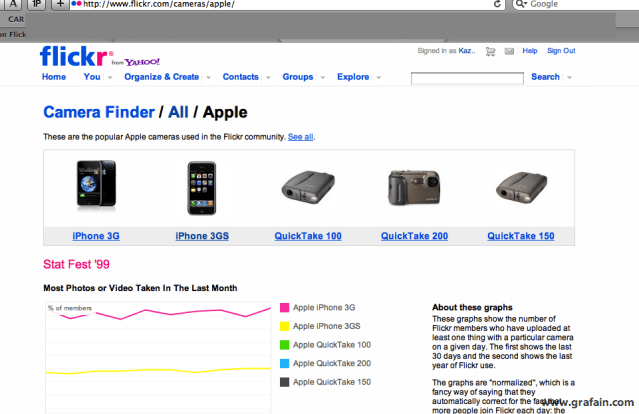Screen dimensions: 639x414
Task: Open the Home menu item
Action: click(x=54, y=77)
